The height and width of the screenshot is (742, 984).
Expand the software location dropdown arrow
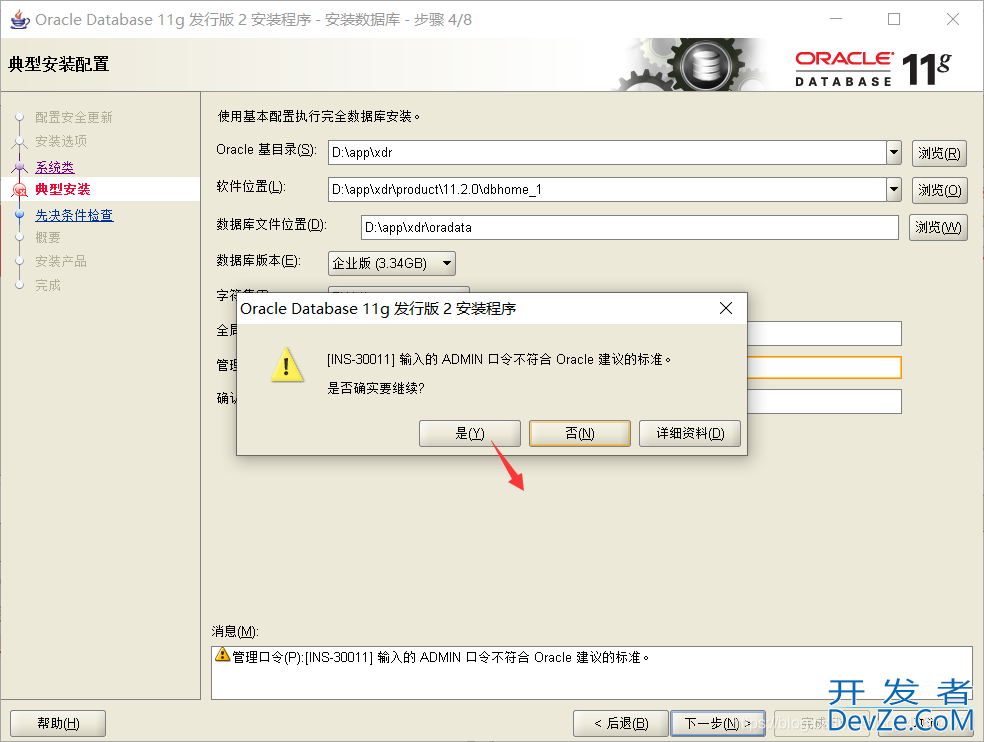pos(894,190)
